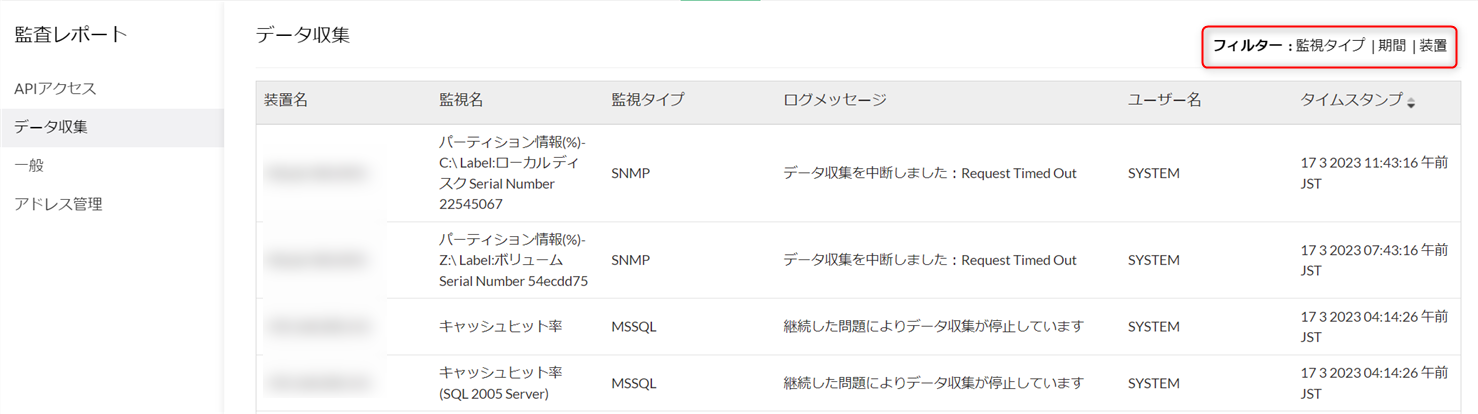This screenshot has height=414, width=1478.
Task: Click the 11:43:16 午前 timestamp cell
Action: (x=1374, y=173)
